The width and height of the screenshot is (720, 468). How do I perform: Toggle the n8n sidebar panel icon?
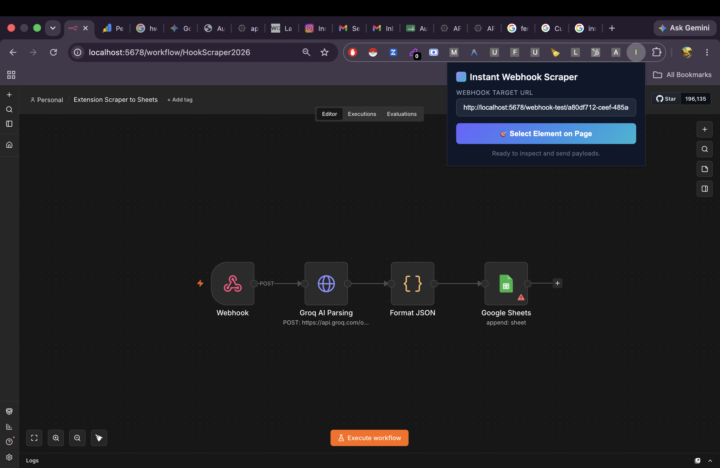9,124
